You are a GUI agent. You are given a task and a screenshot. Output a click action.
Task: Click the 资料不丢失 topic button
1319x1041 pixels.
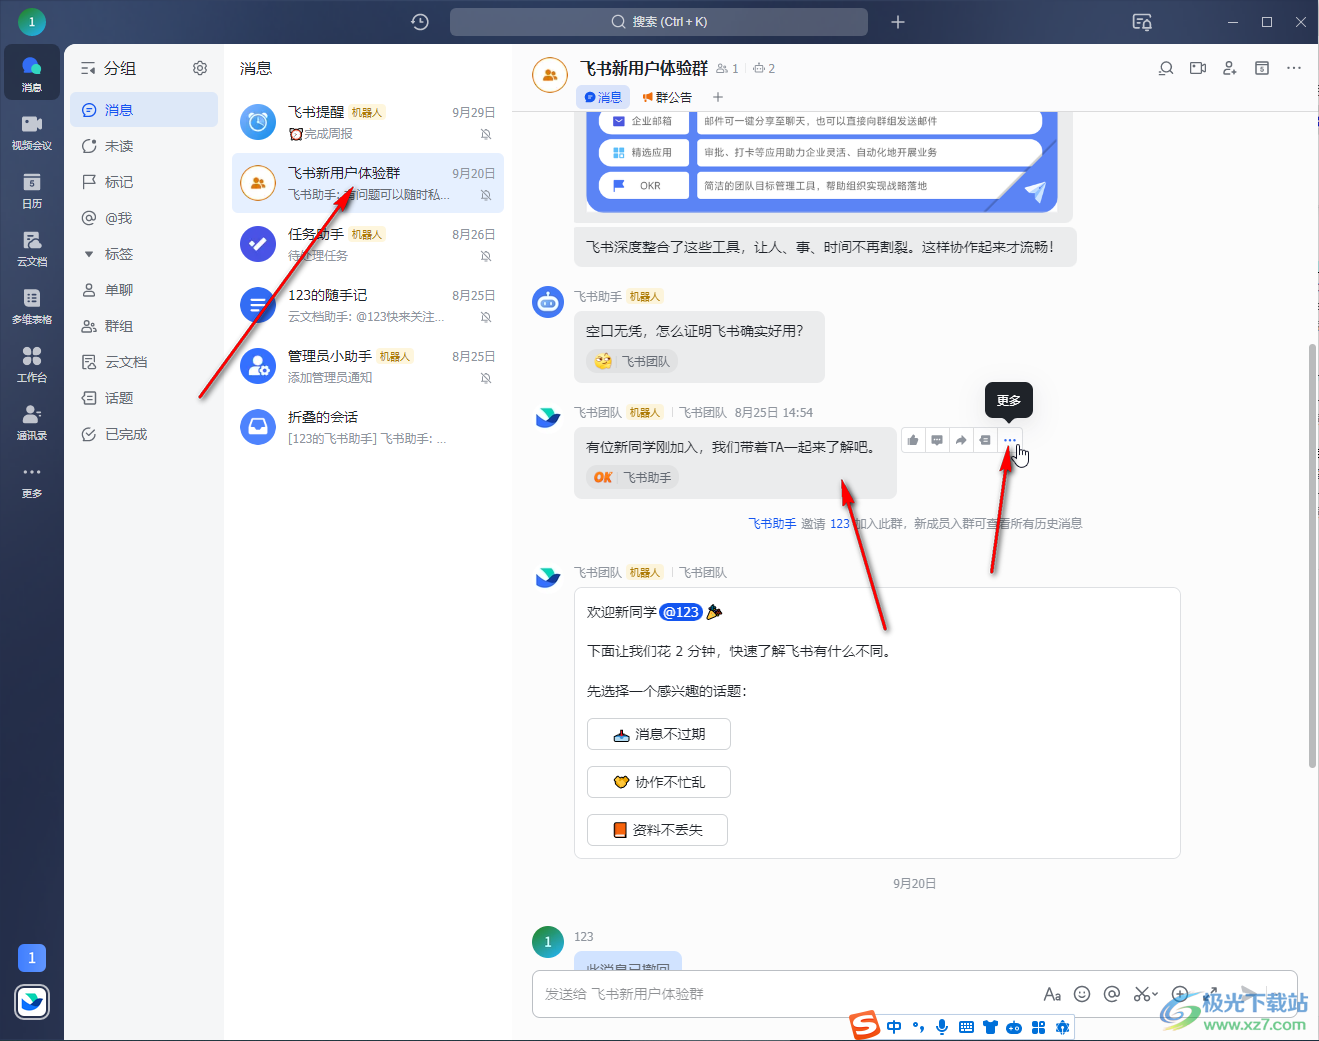pyautogui.click(x=657, y=830)
